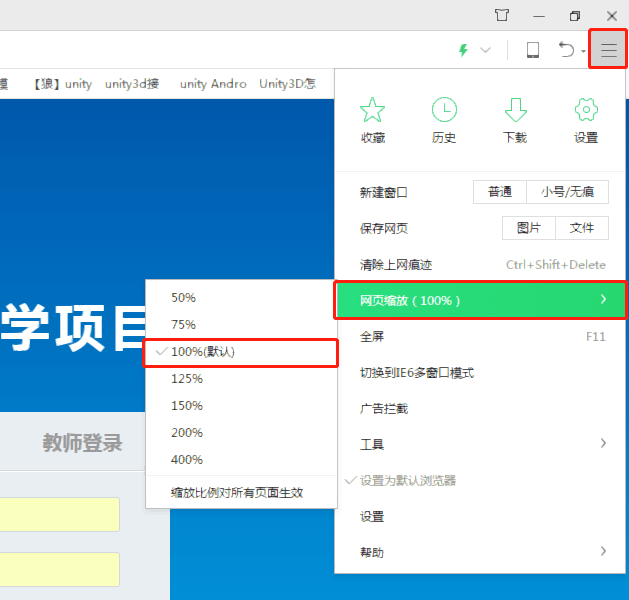
Task: Open the skin shirt icon in title bar
Action: (502, 15)
